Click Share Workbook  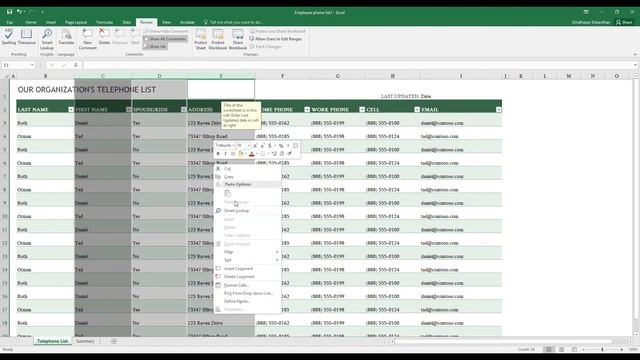pyautogui.click(x=238, y=39)
